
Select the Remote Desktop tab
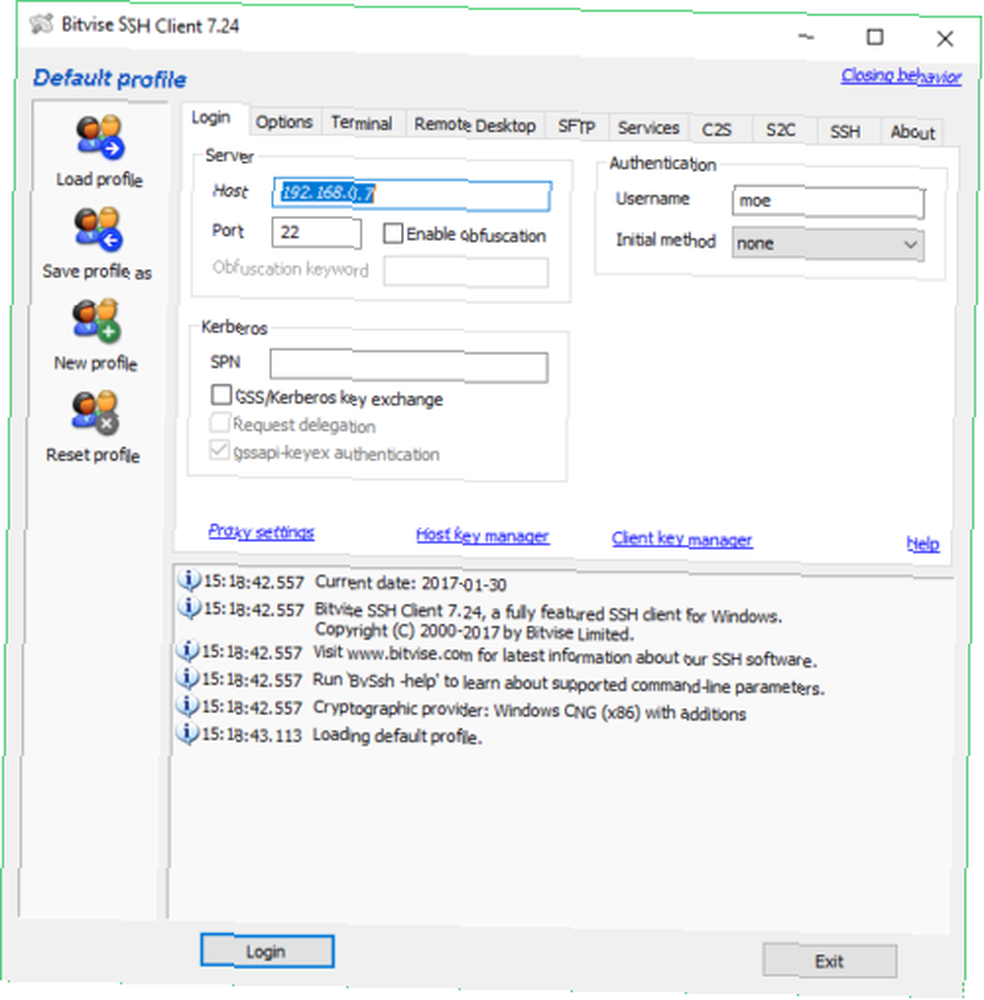point(475,125)
